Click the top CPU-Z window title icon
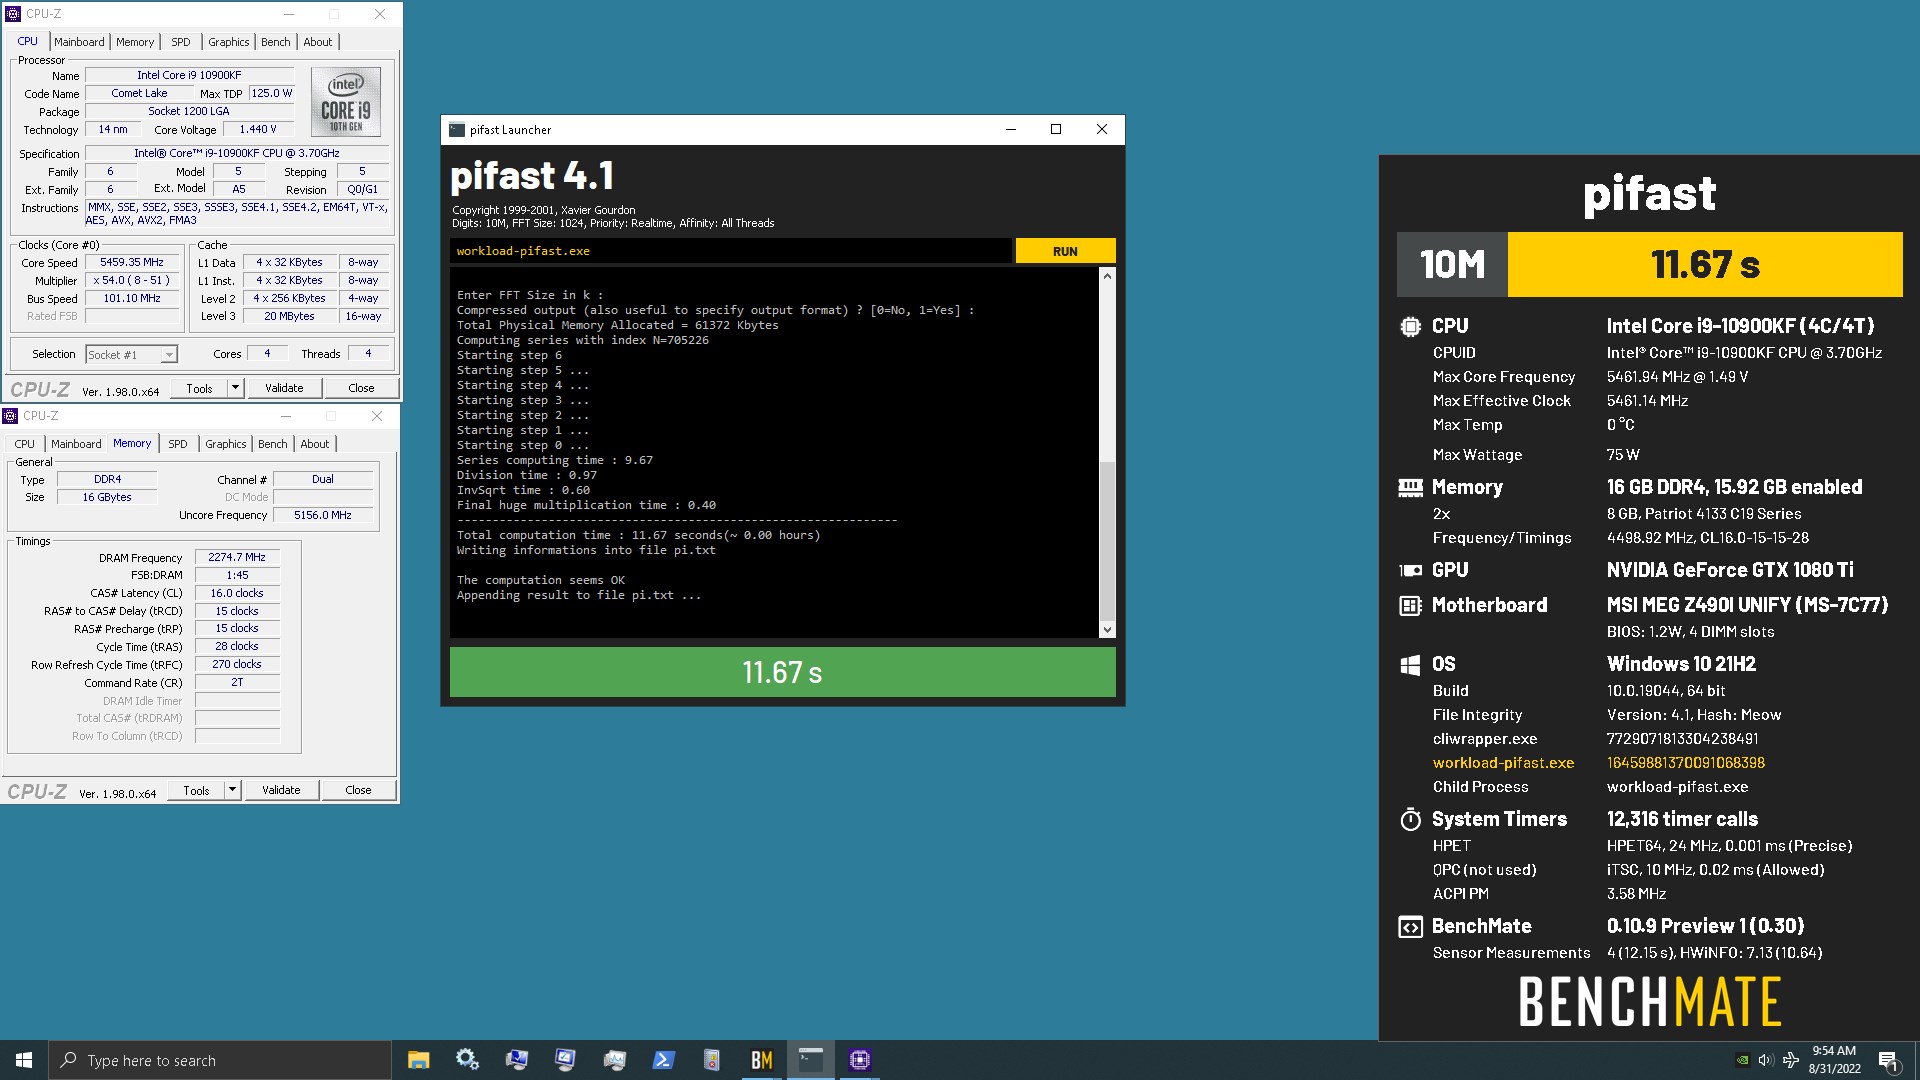Viewport: 1920px width, 1080px height. click(x=13, y=14)
